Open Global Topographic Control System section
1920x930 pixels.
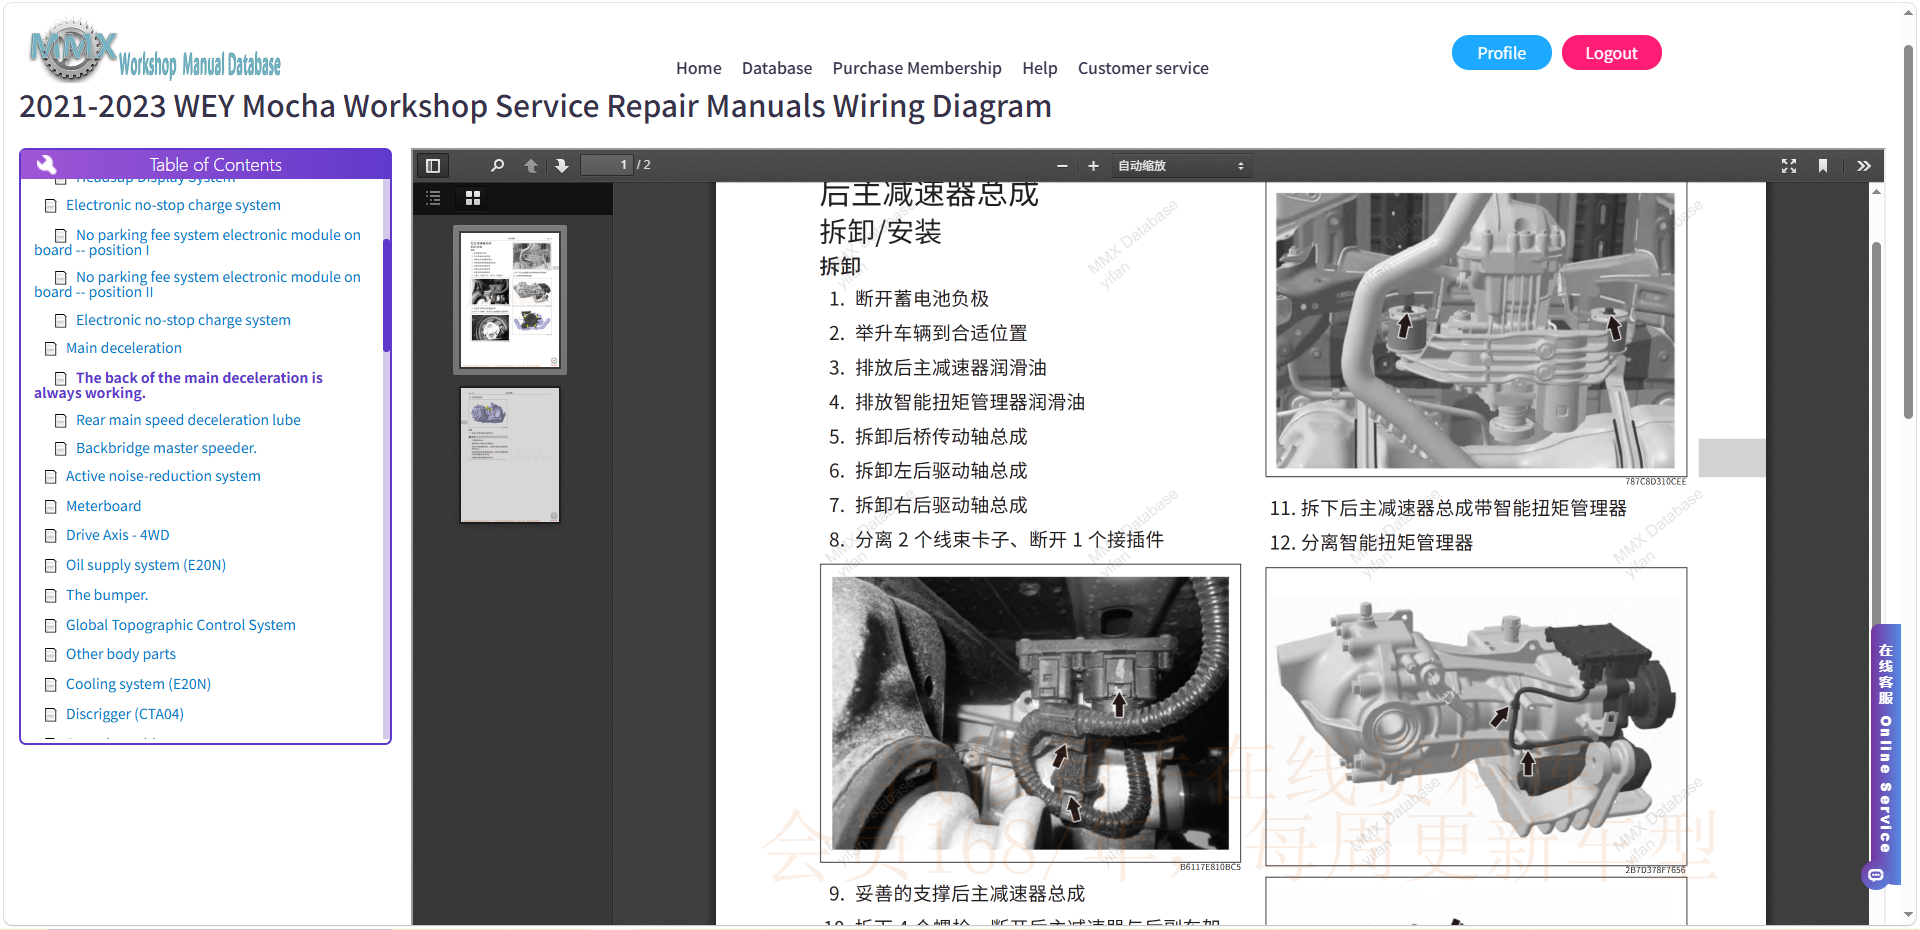181,625
